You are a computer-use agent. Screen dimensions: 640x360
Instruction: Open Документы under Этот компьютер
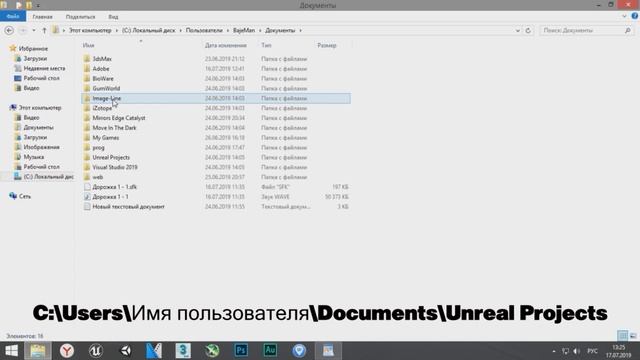38,127
